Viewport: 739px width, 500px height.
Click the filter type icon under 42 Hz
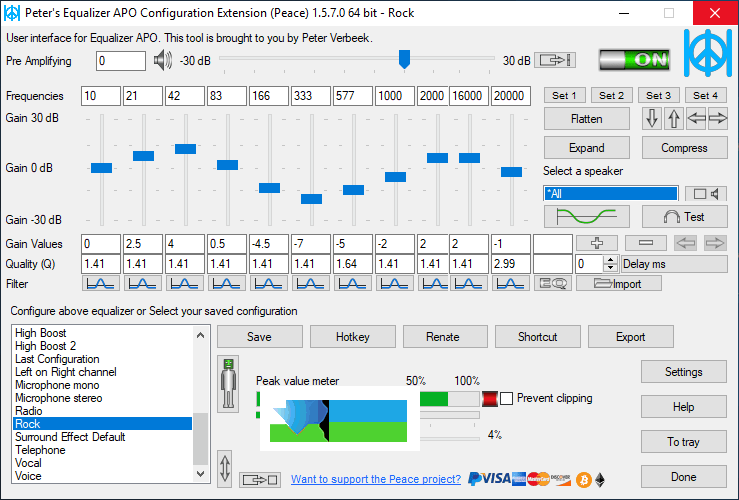point(184,284)
